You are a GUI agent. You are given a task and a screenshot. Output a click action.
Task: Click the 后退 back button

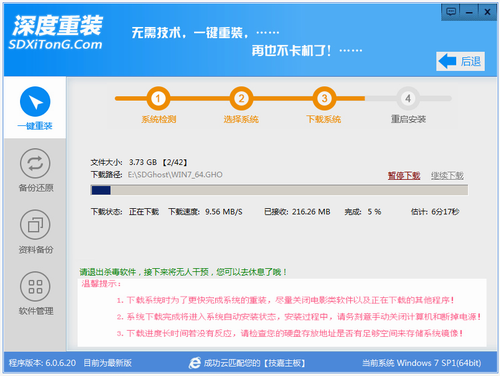click(460, 61)
